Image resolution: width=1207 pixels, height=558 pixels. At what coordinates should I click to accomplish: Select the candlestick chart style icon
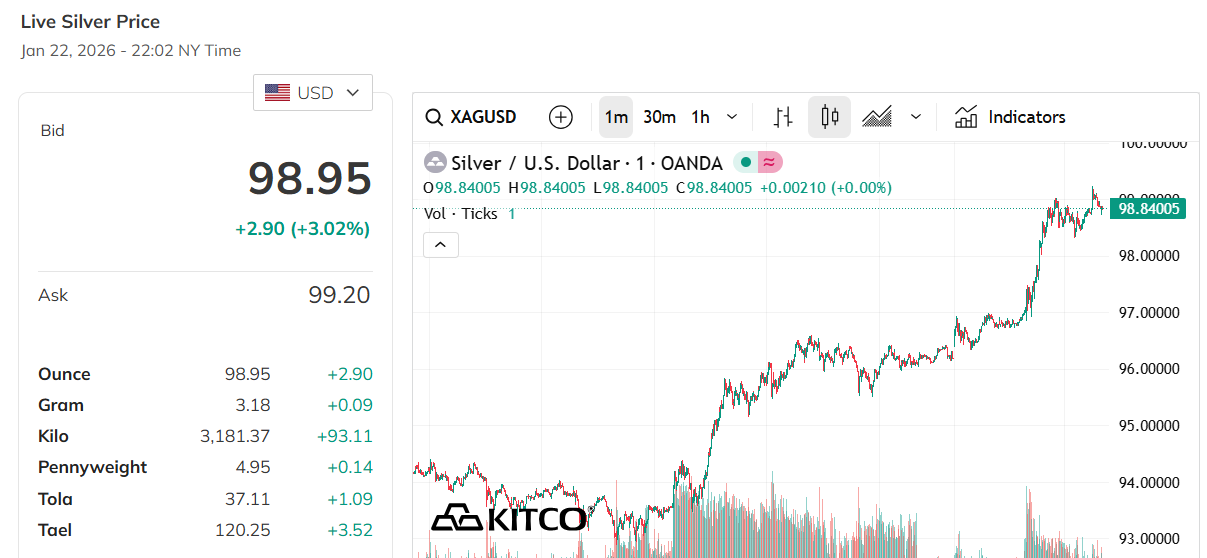point(829,117)
